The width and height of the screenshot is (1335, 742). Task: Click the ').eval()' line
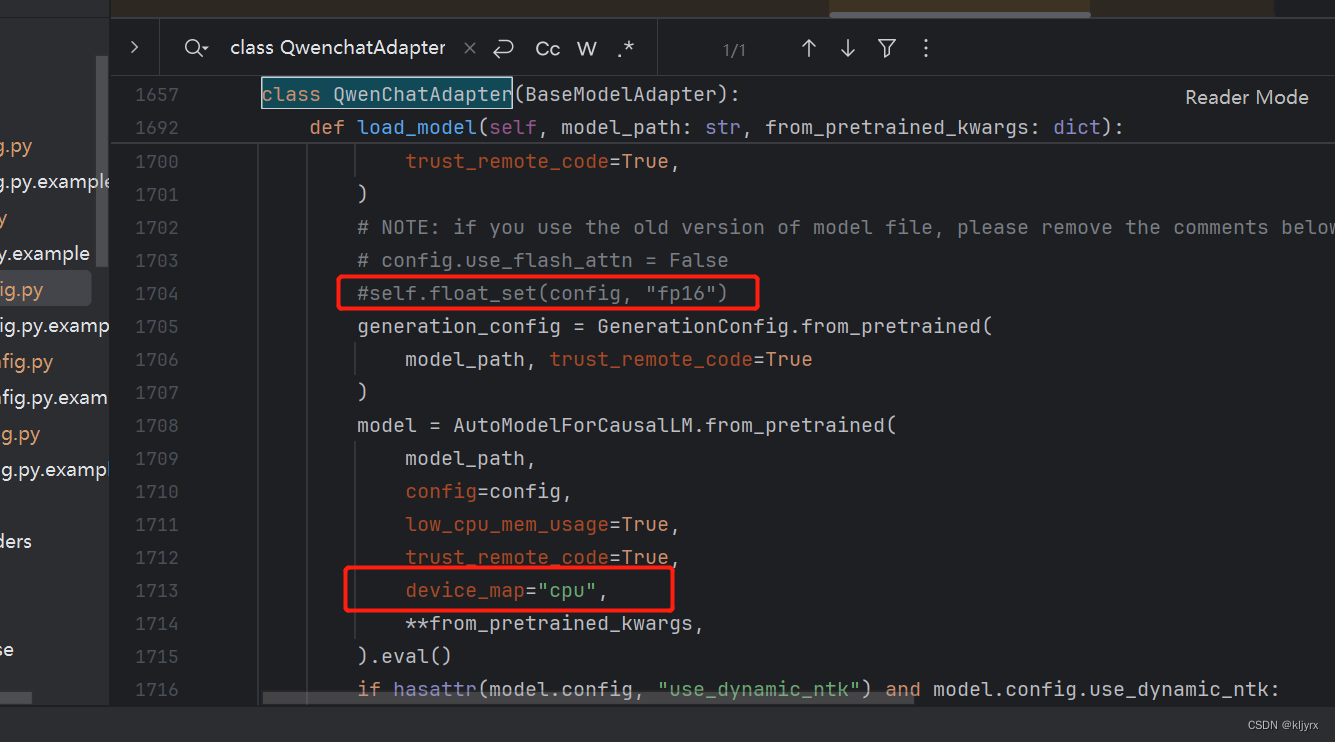(405, 656)
